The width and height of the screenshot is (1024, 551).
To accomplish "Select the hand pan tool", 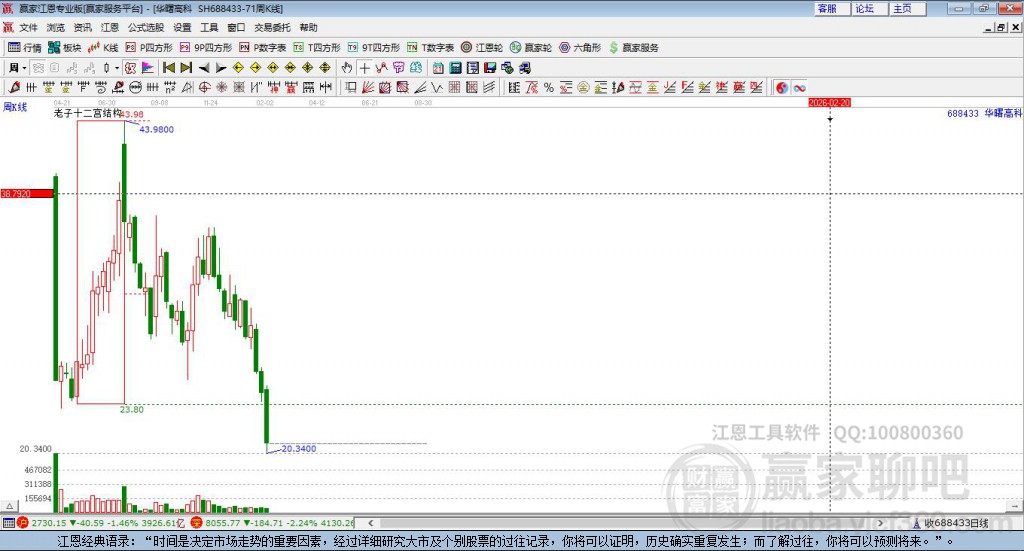I will (x=347, y=68).
